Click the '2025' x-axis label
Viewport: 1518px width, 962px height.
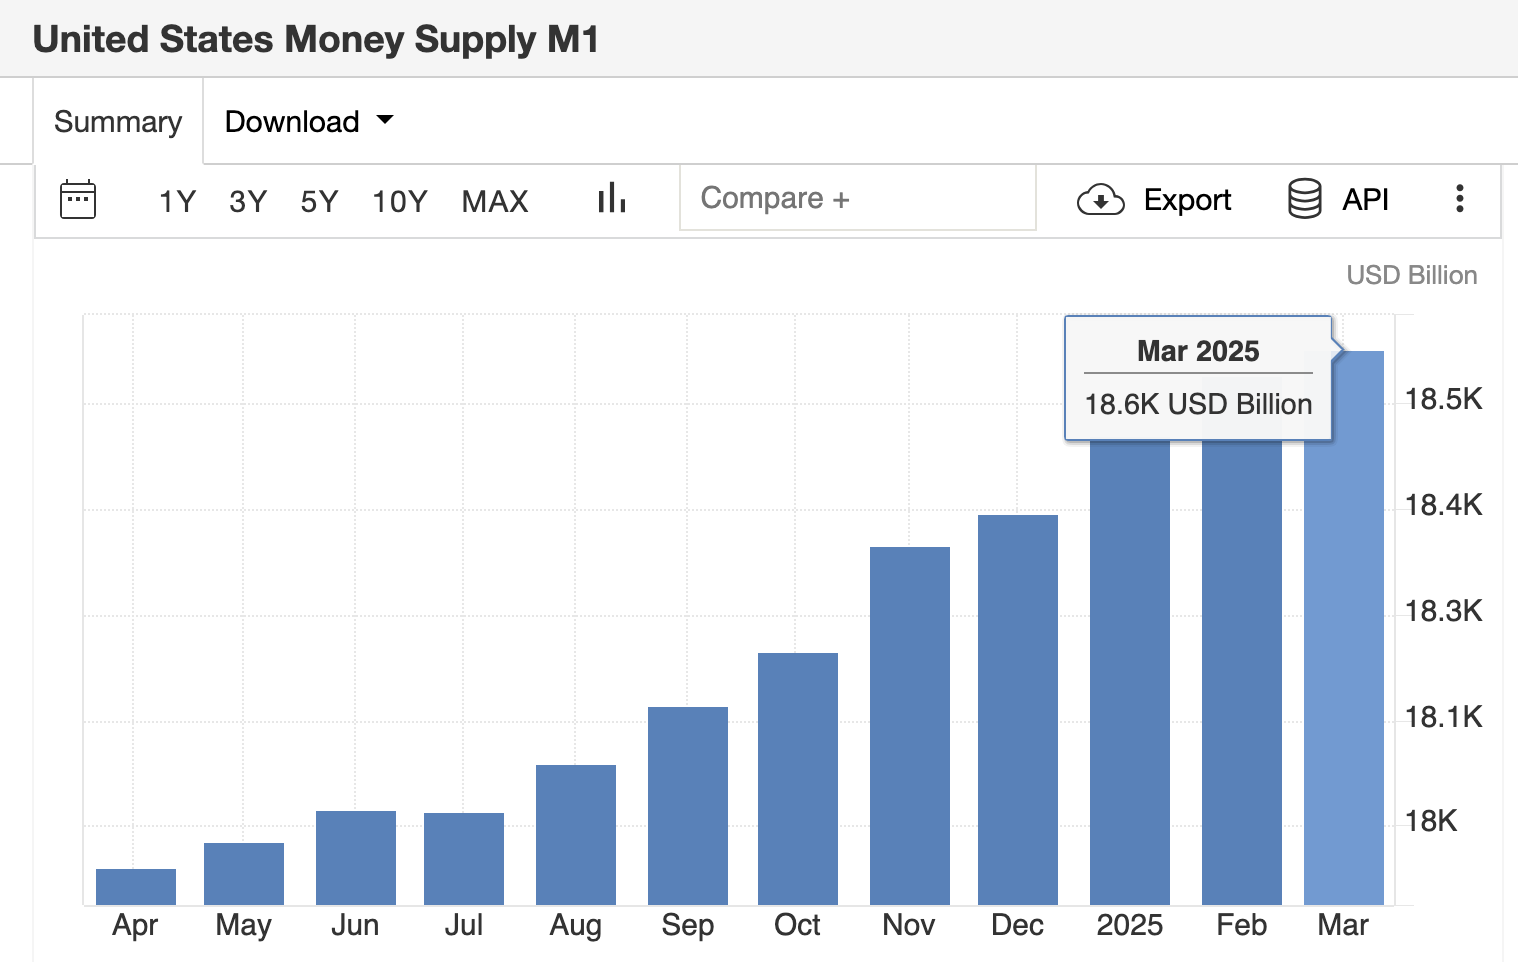[x=1129, y=925]
